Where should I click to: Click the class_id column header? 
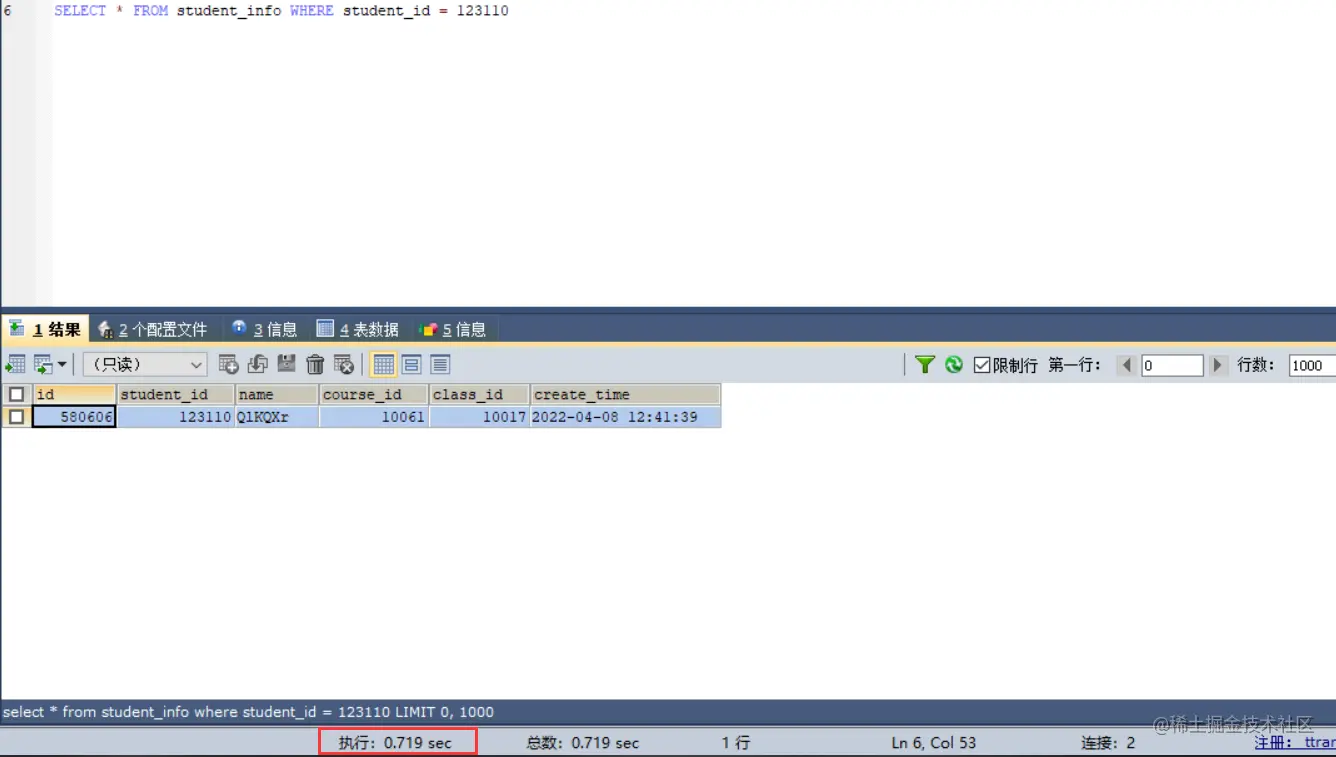(479, 394)
